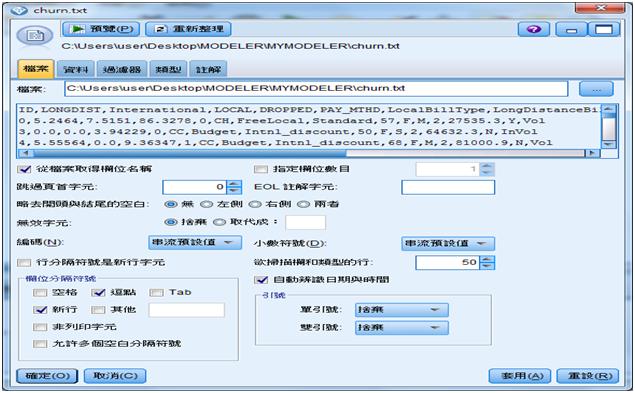Screen dimensions: 635x393
Task: Click the 指定欄位數目 number stepper
Action: pyautogui.click(x=486, y=169)
